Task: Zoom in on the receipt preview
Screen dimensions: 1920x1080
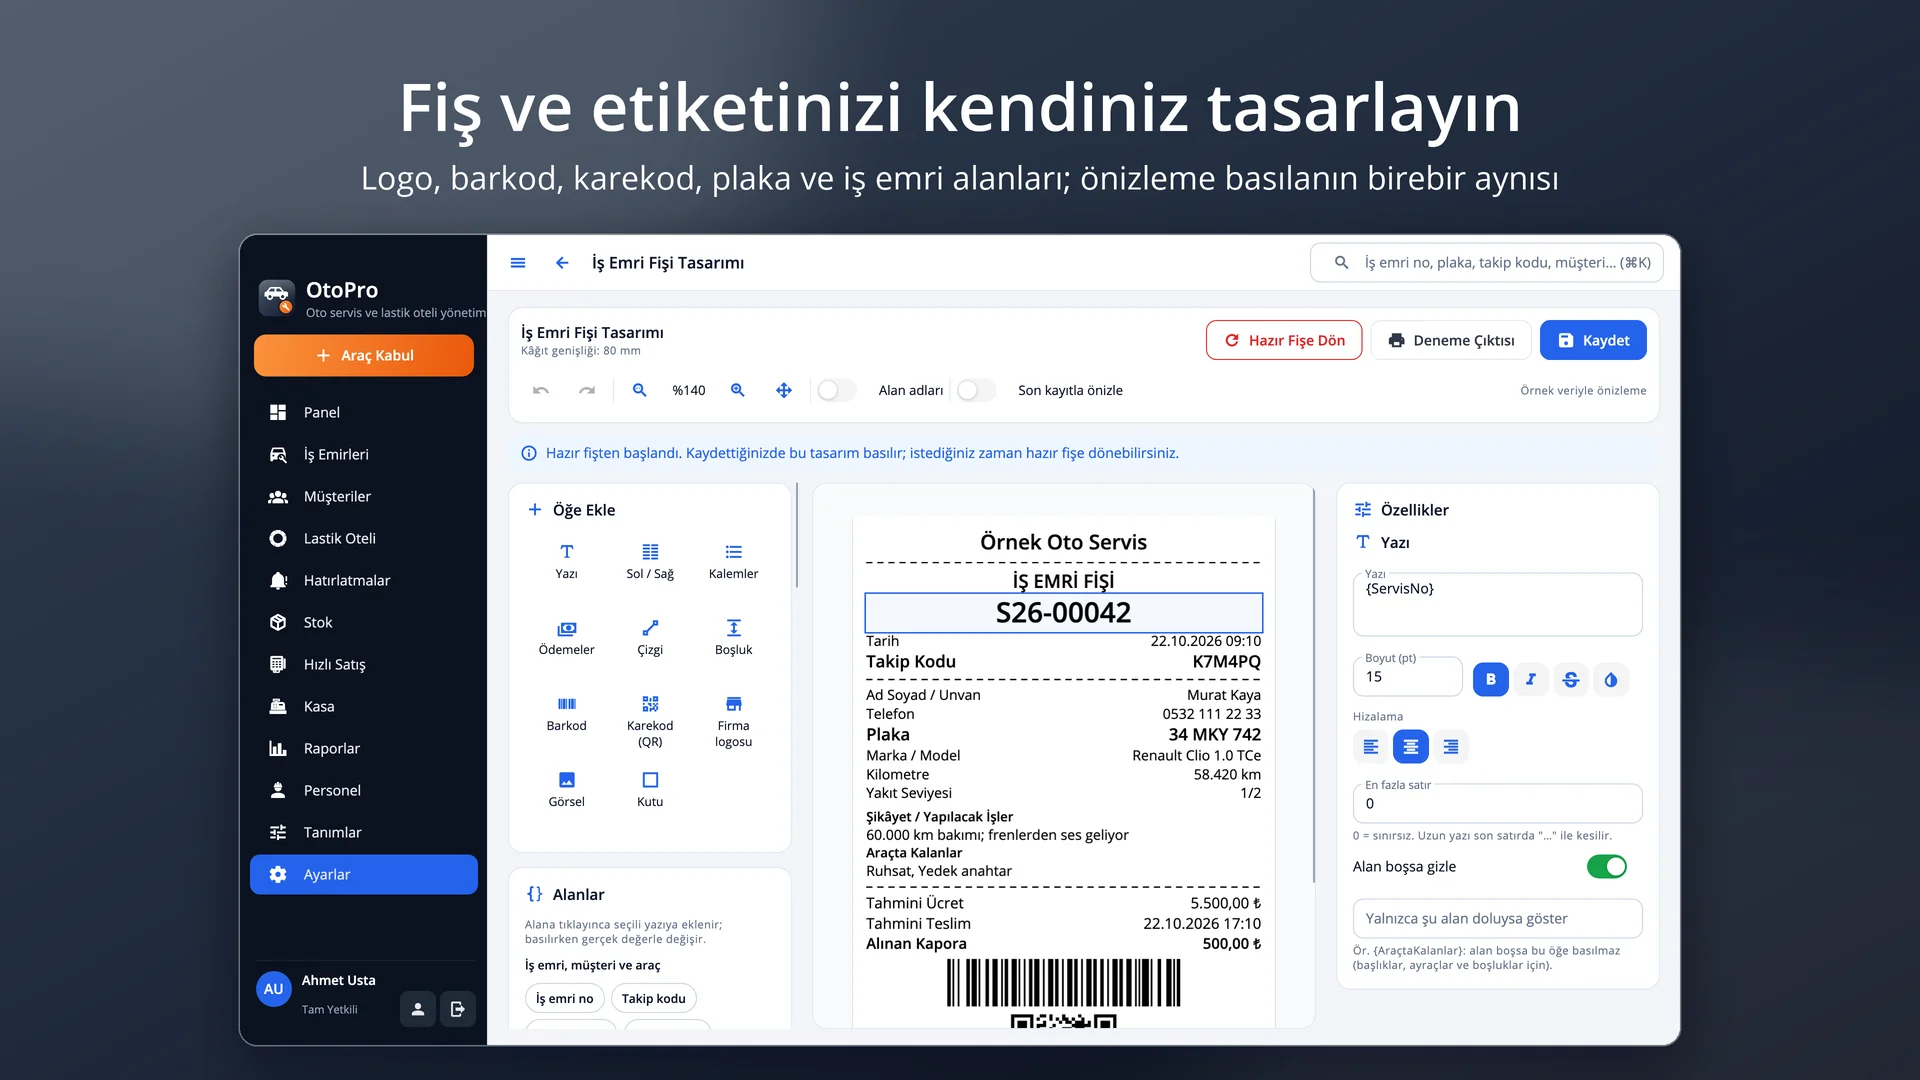Action: [x=738, y=390]
